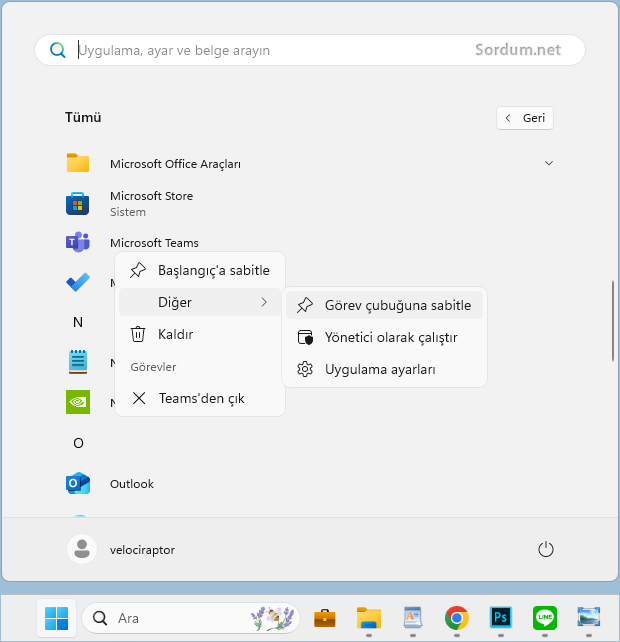Viewport: 620px width, 642px height.
Task: Click the X icon beside Teams'den çık
Action: click(x=139, y=398)
